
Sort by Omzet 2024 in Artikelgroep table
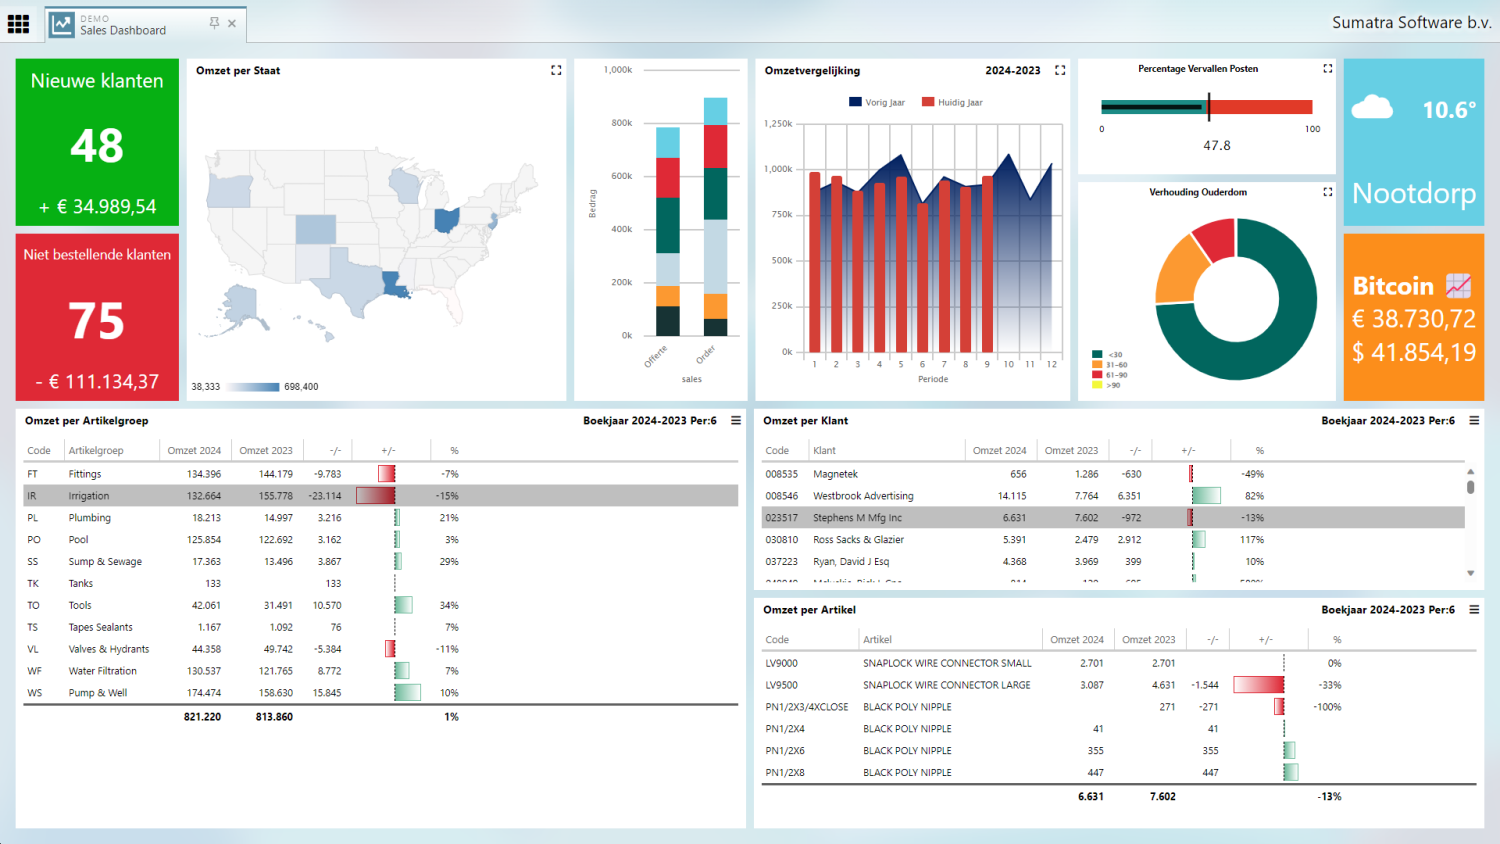(194, 451)
